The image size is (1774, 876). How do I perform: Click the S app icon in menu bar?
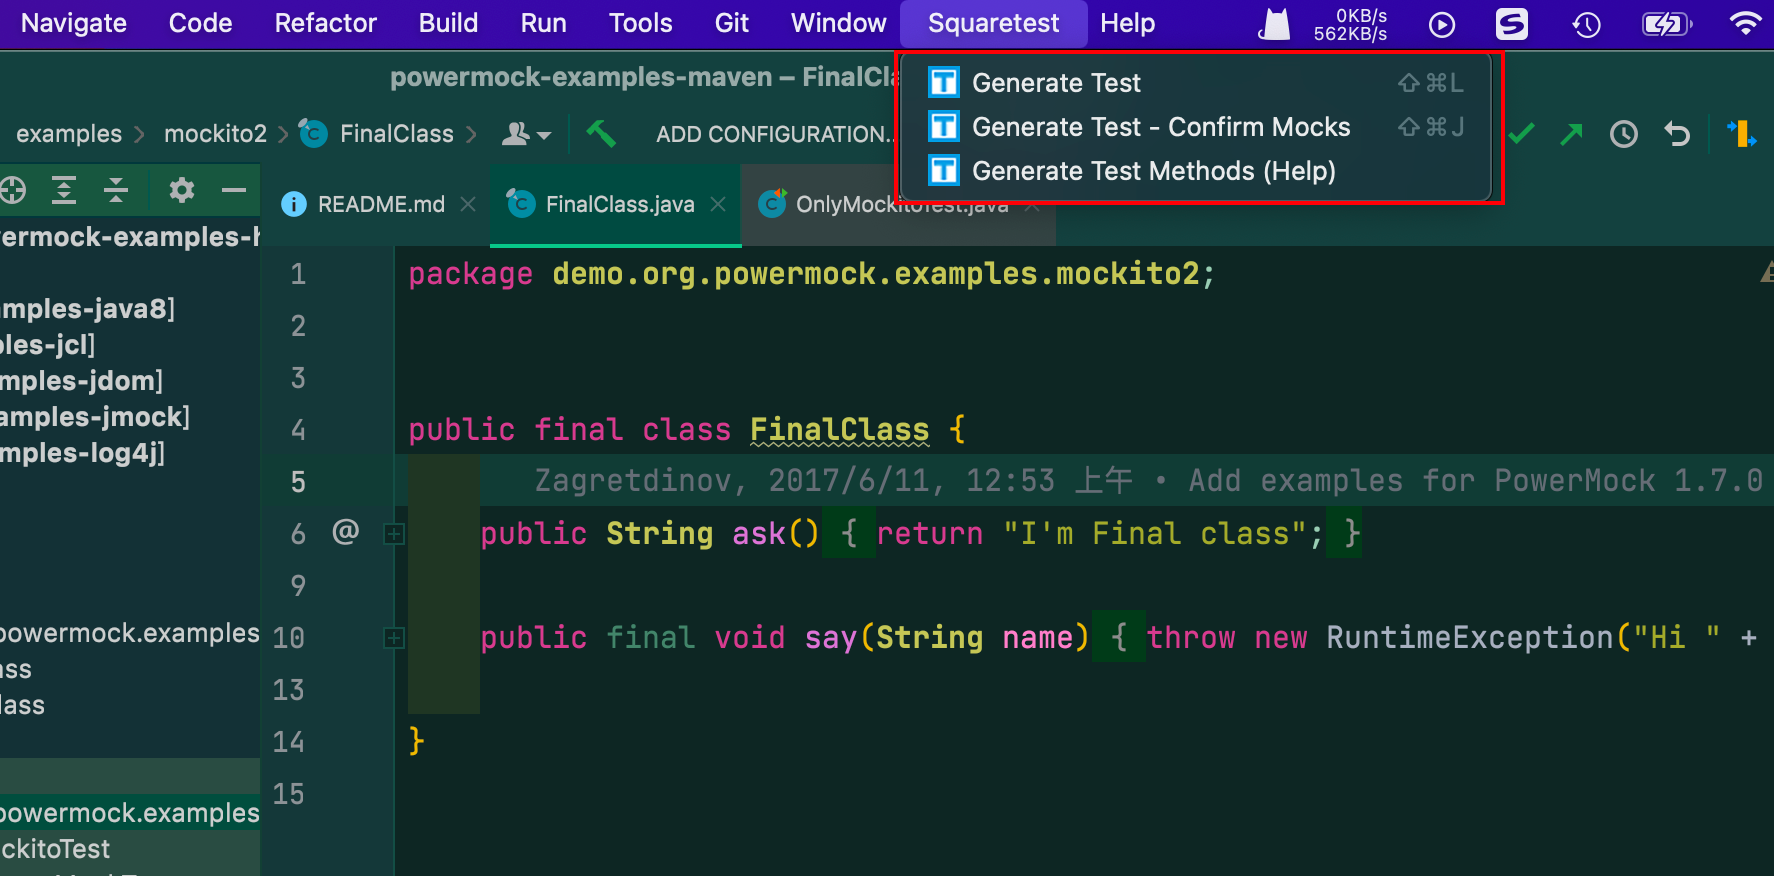tap(1511, 24)
